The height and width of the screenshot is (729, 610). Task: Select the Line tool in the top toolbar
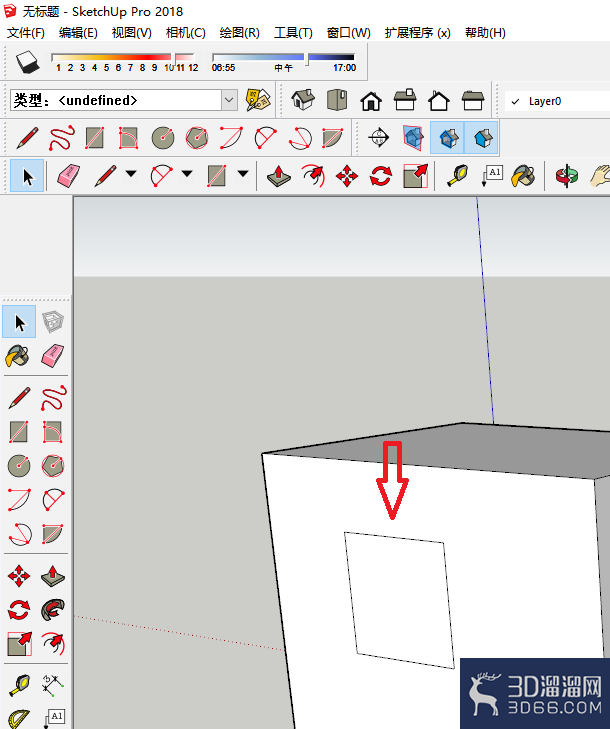click(105, 176)
